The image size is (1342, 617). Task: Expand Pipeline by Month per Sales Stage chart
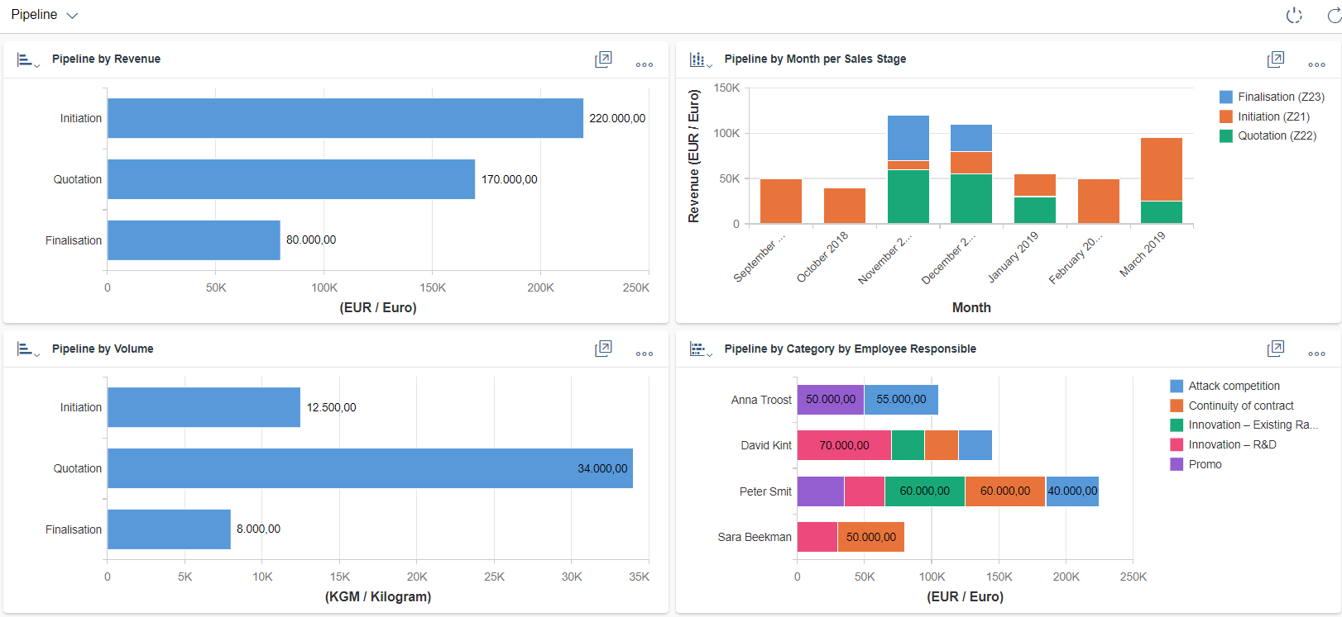(1275, 60)
